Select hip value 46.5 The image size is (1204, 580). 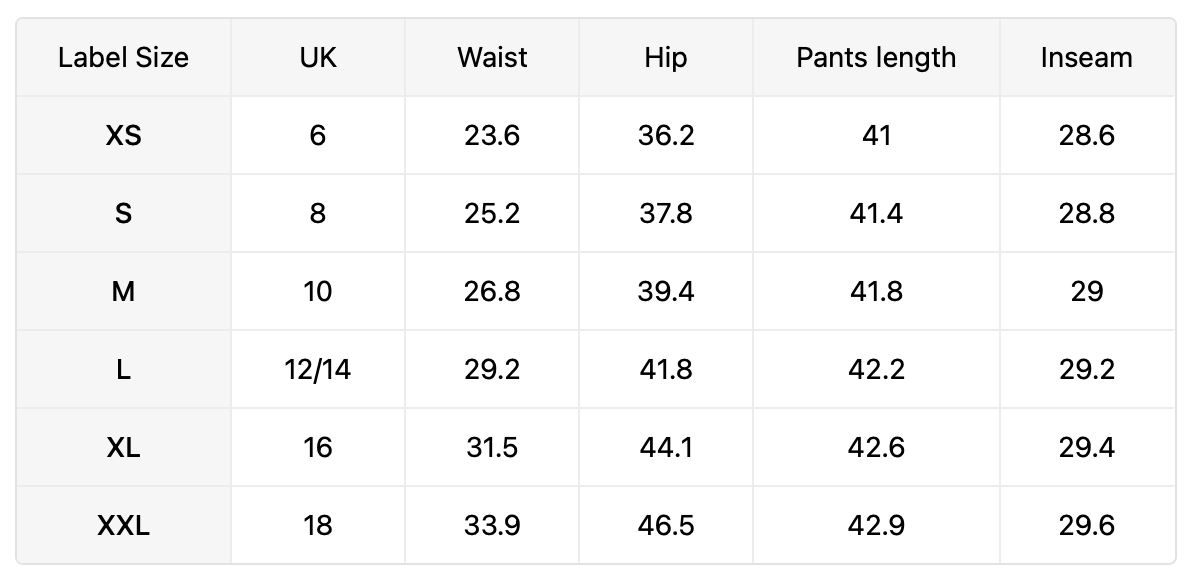666,525
